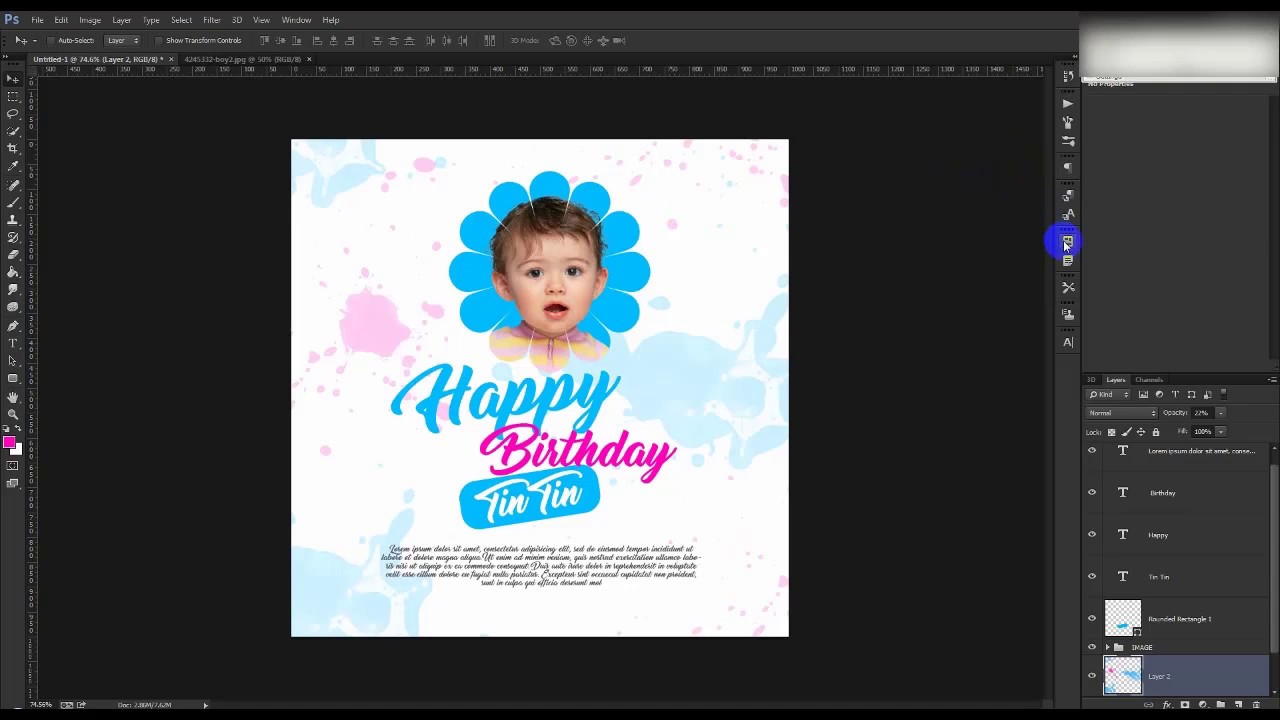Image resolution: width=1280 pixels, height=720 pixels.
Task: Hide the Rounded Rectangle 1 layer
Action: click(x=1092, y=618)
